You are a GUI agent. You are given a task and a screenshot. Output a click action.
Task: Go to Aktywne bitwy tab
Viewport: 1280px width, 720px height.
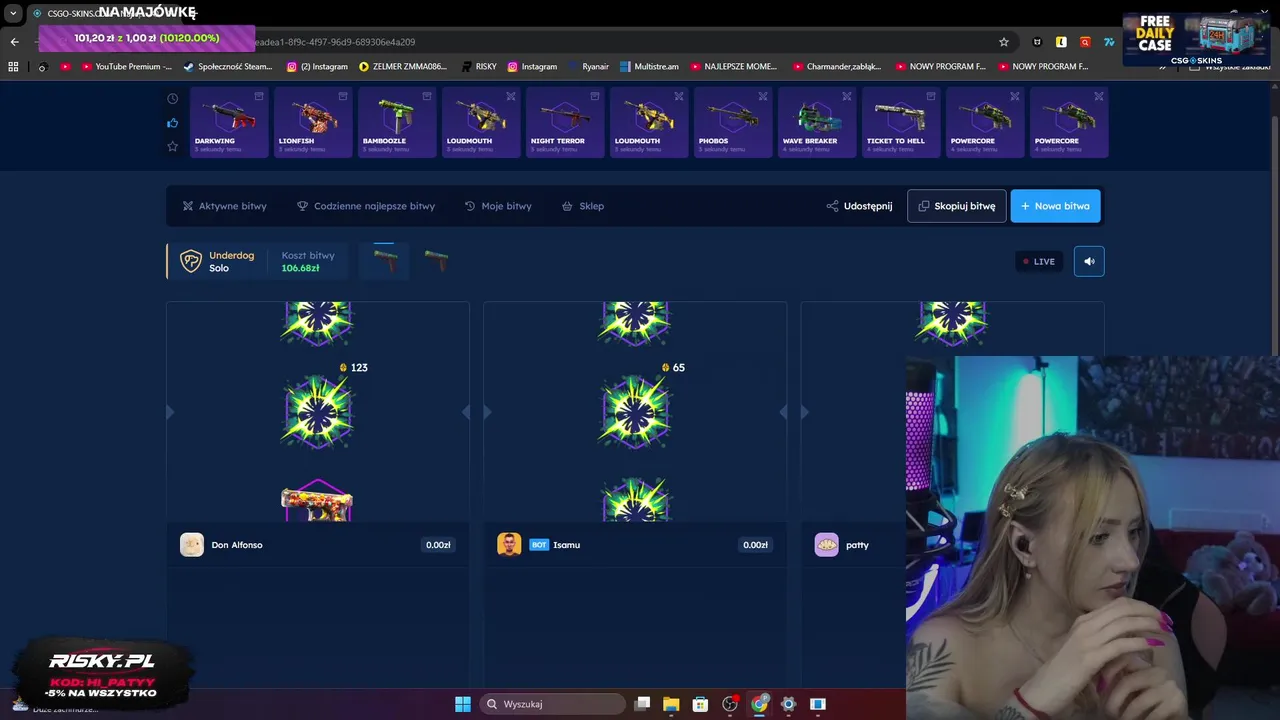(x=224, y=206)
